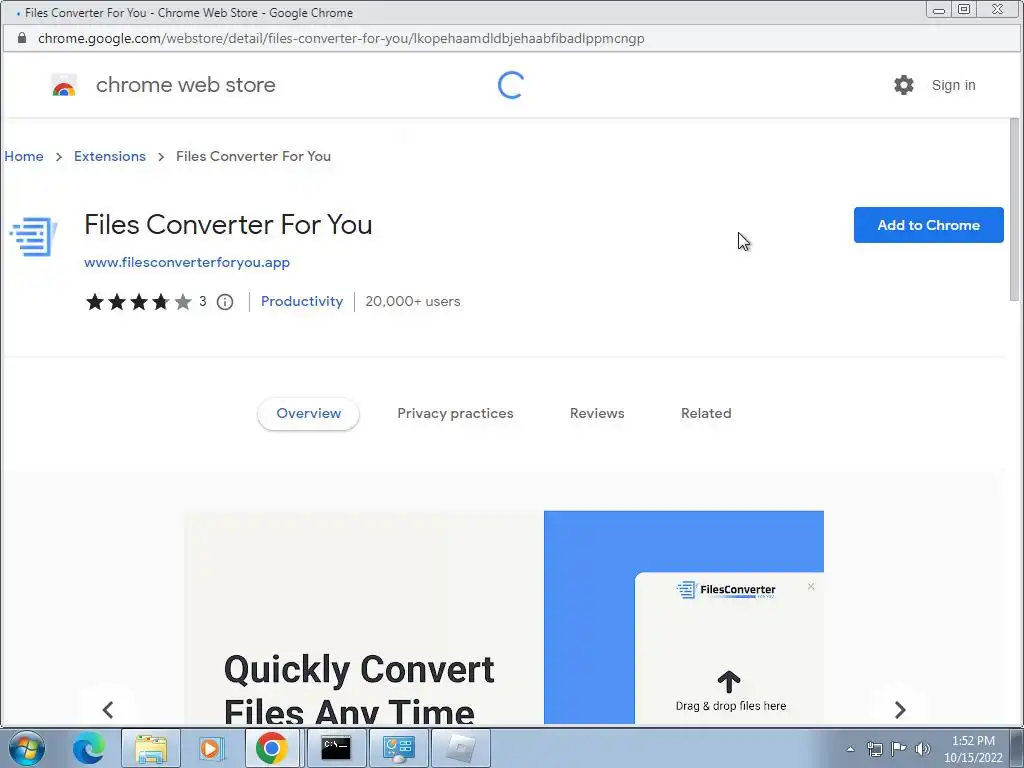The width and height of the screenshot is (1024, 768).
Task: Switch to Chrome taskbar button
Action: (x=272, y=748)
